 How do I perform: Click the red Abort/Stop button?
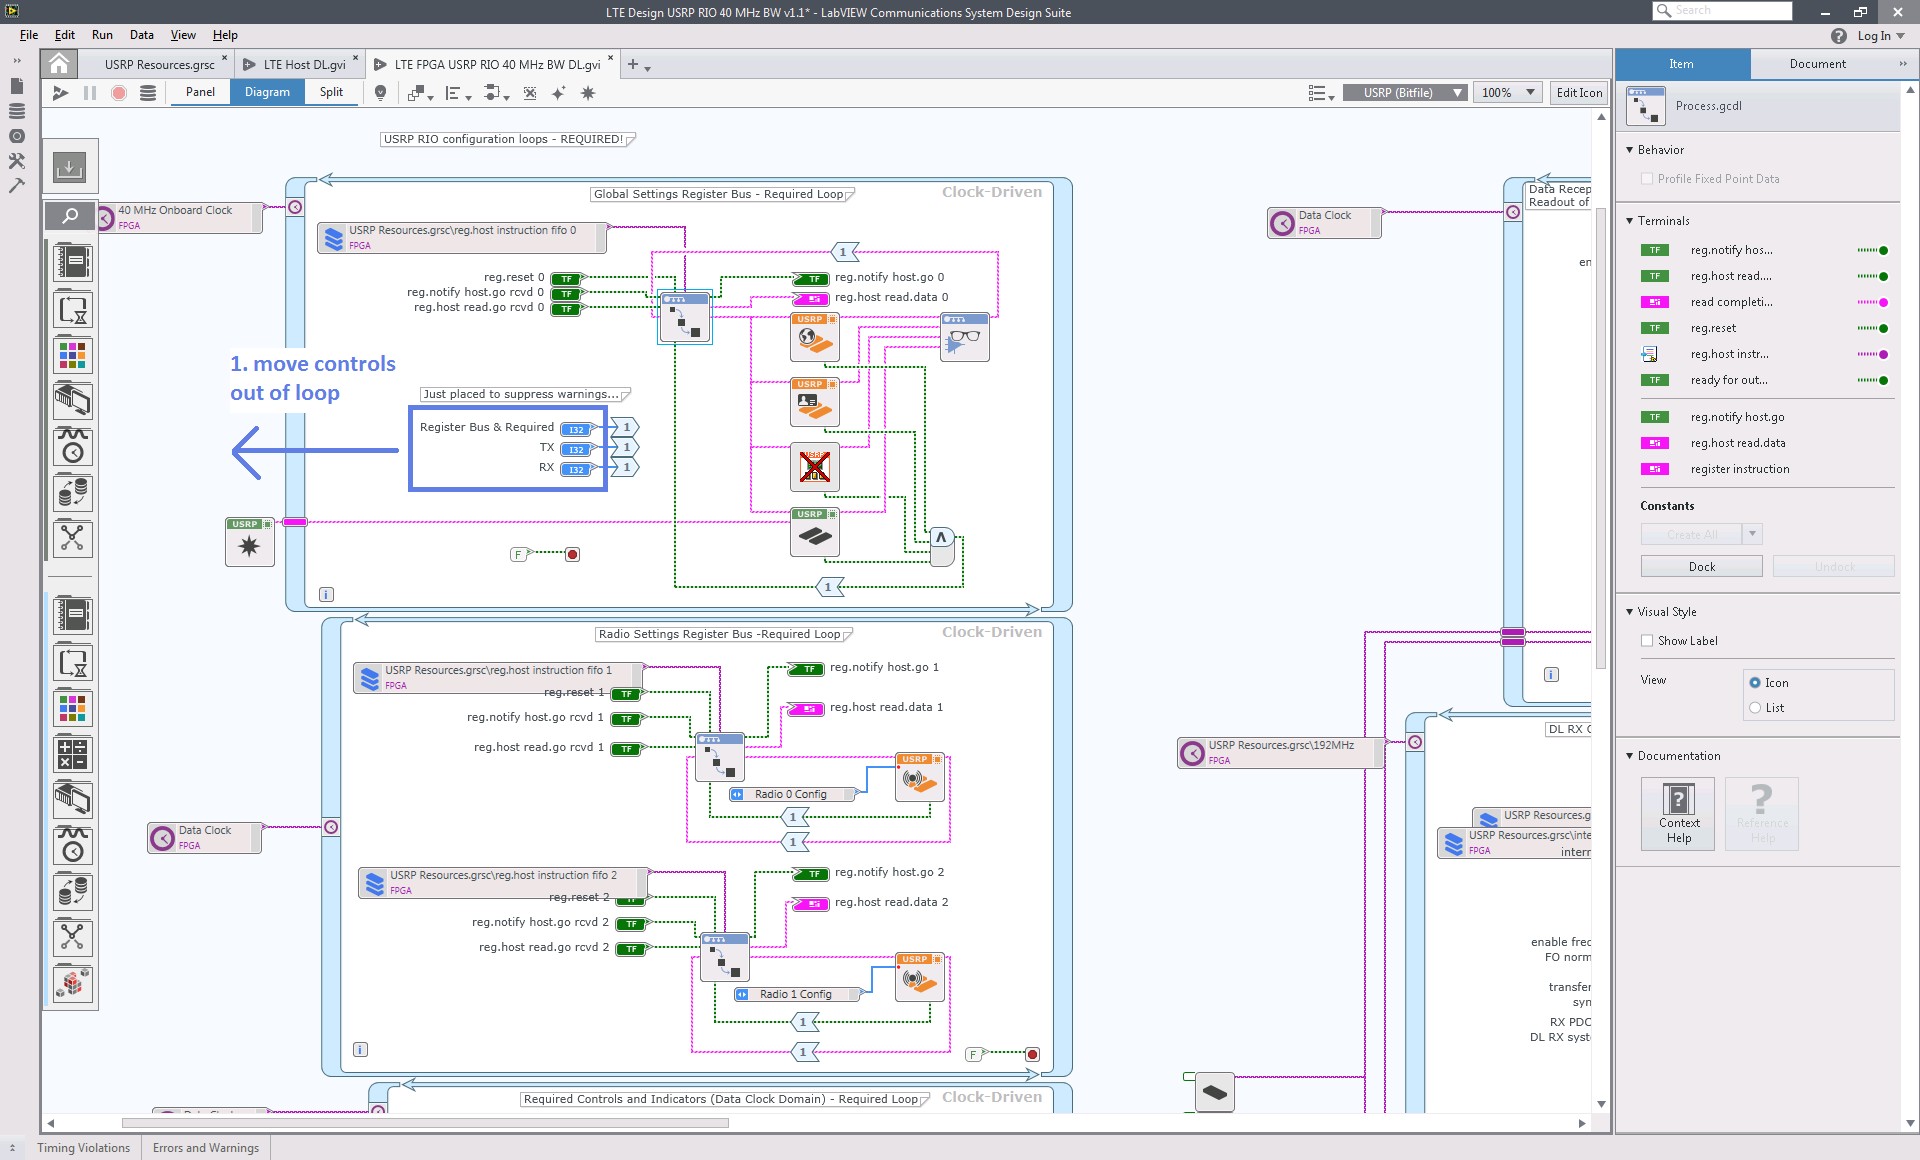click(118, 93)
